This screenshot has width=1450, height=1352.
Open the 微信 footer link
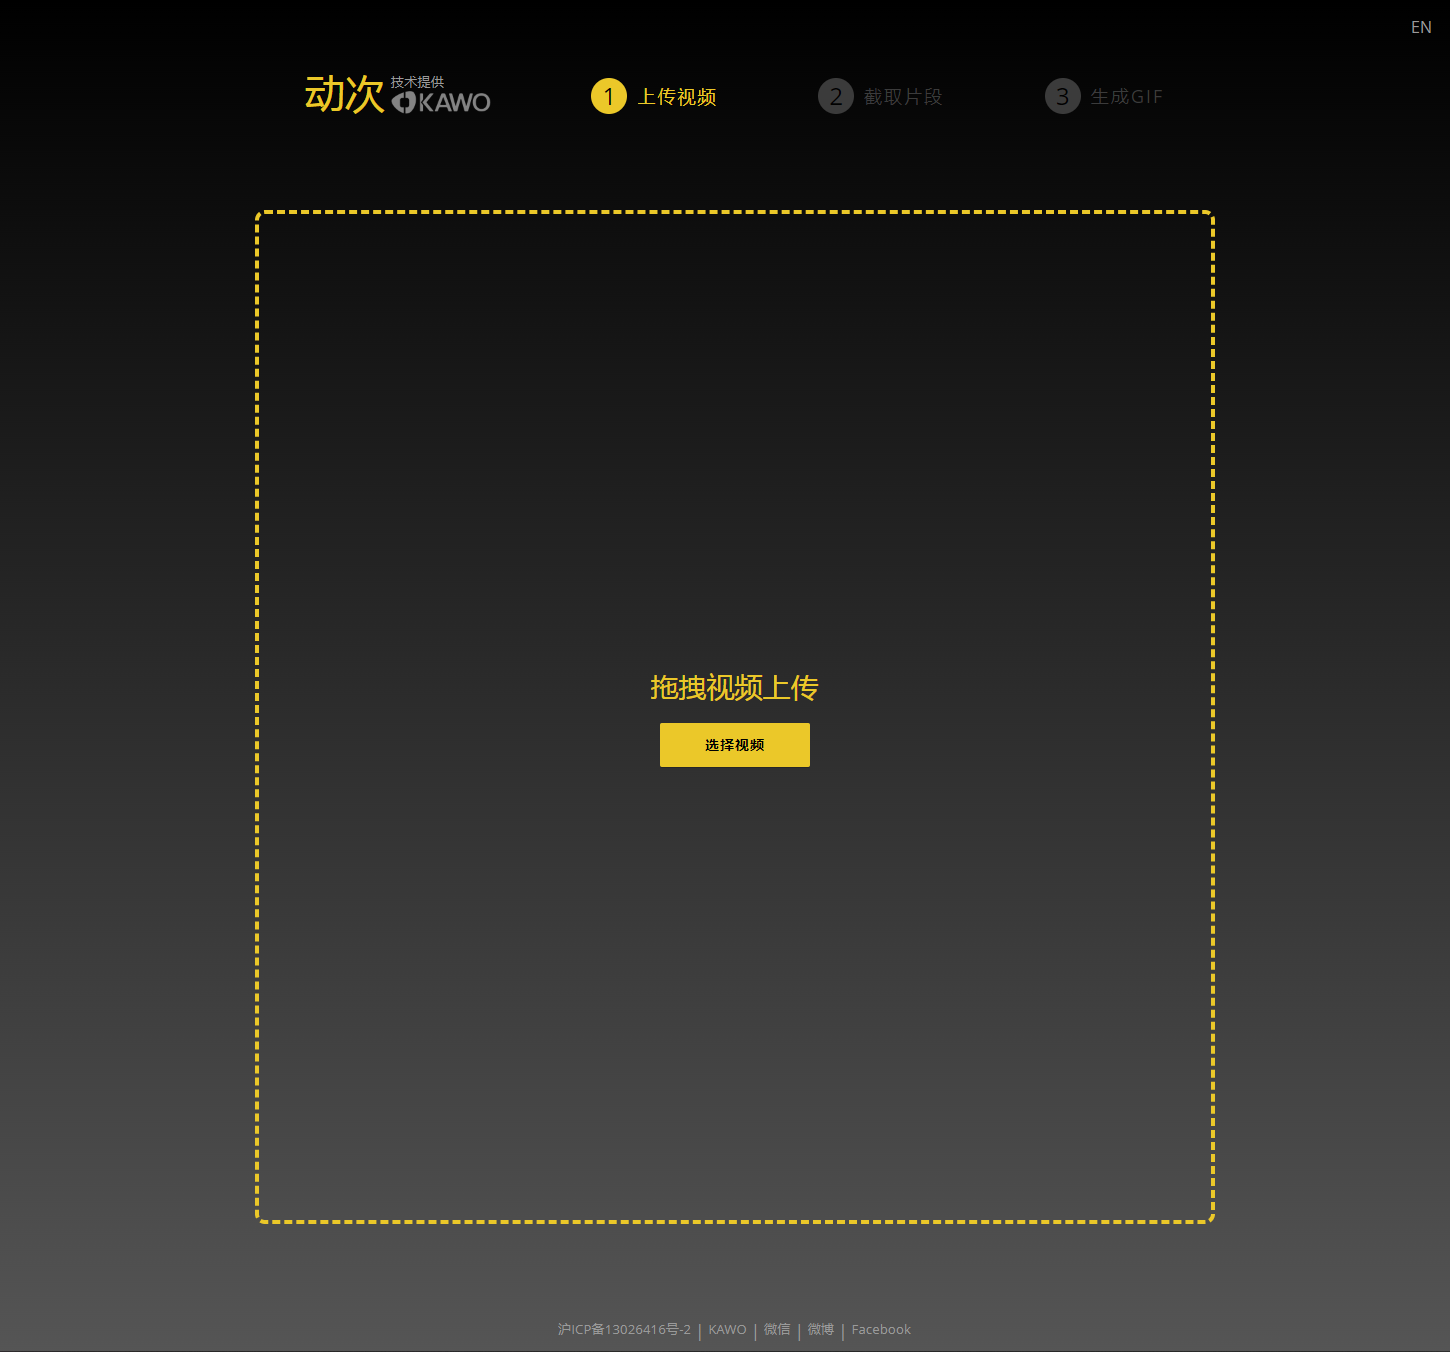pyautogui.click(x=777, y=1329)
